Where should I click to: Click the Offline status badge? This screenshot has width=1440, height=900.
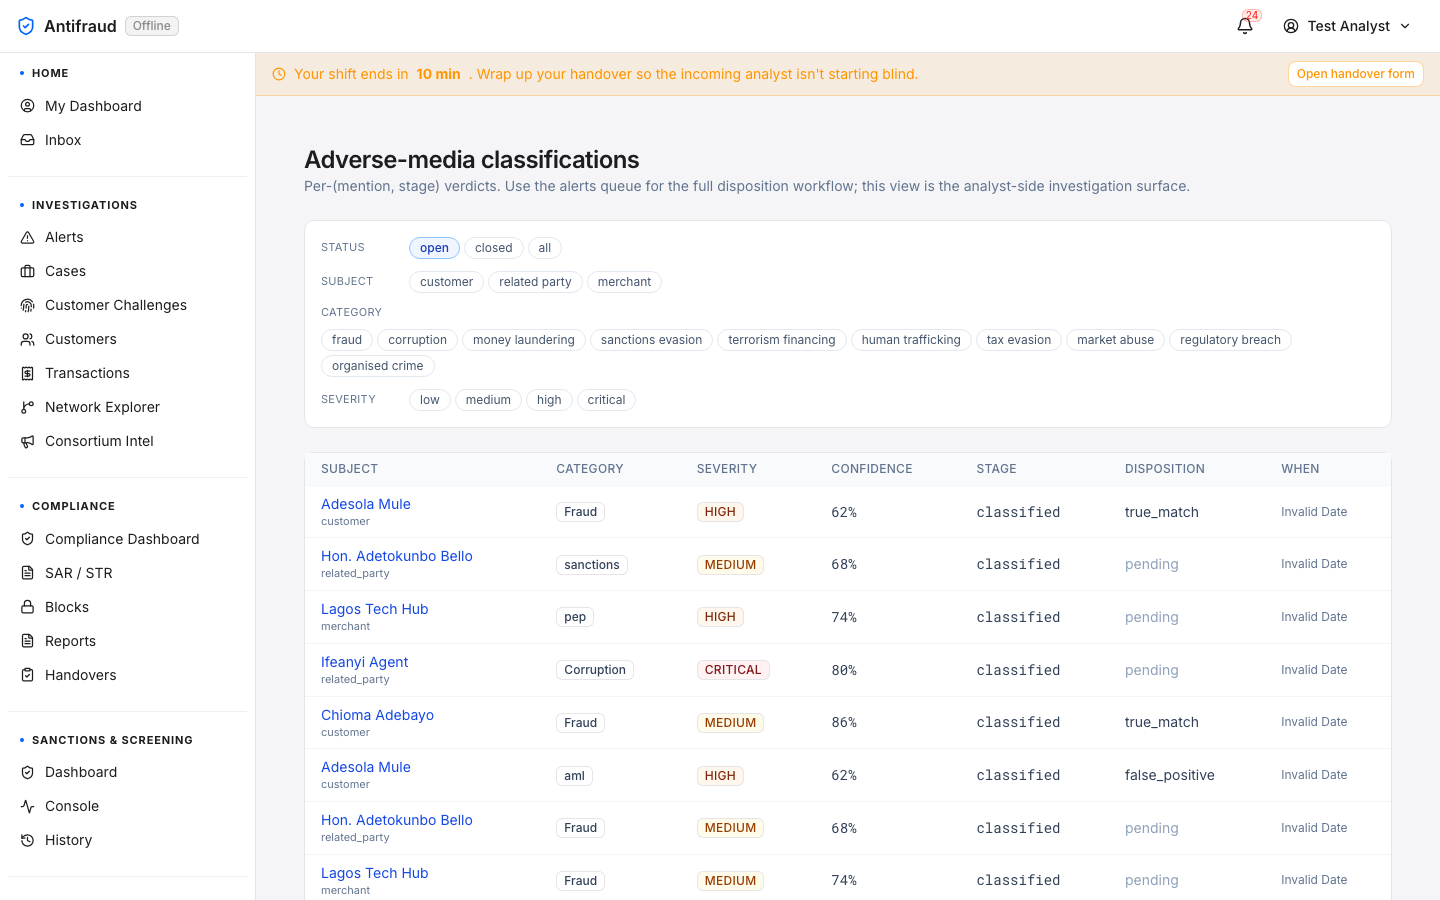click(152, 26)
